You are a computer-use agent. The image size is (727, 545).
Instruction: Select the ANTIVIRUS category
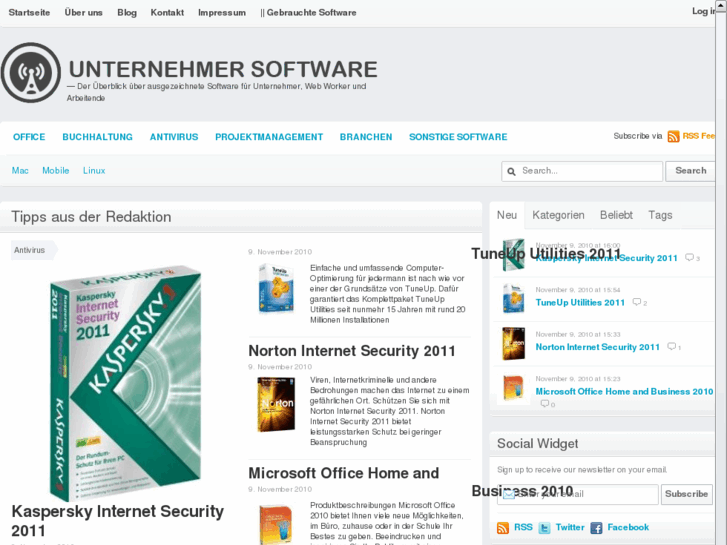pyautogui.click(x=174, y=137)
